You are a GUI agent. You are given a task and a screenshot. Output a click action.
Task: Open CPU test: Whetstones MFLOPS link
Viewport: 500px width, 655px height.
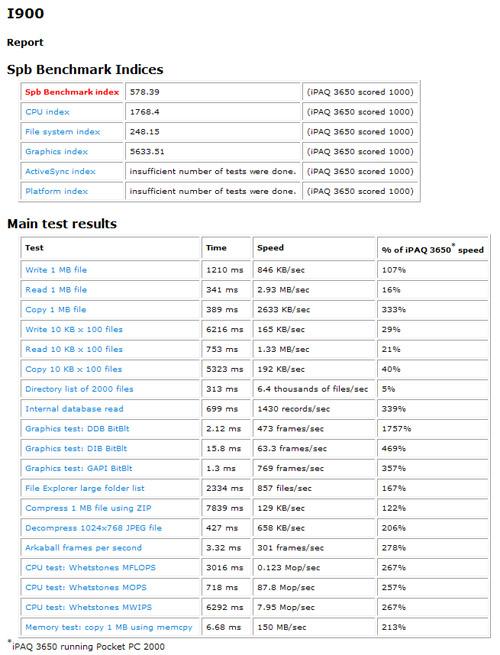pyautogui.click(x=90, y=568)
